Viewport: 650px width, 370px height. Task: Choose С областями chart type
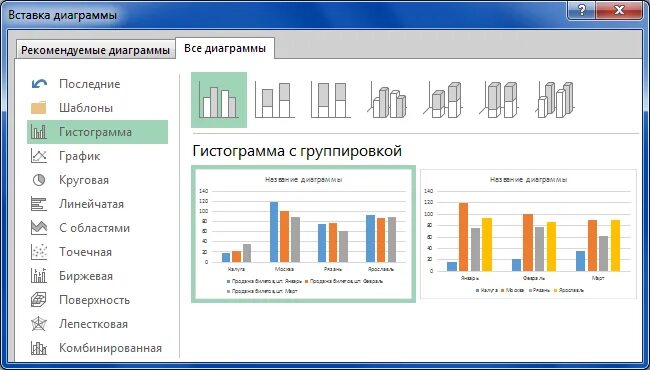(x=97, y=228)
